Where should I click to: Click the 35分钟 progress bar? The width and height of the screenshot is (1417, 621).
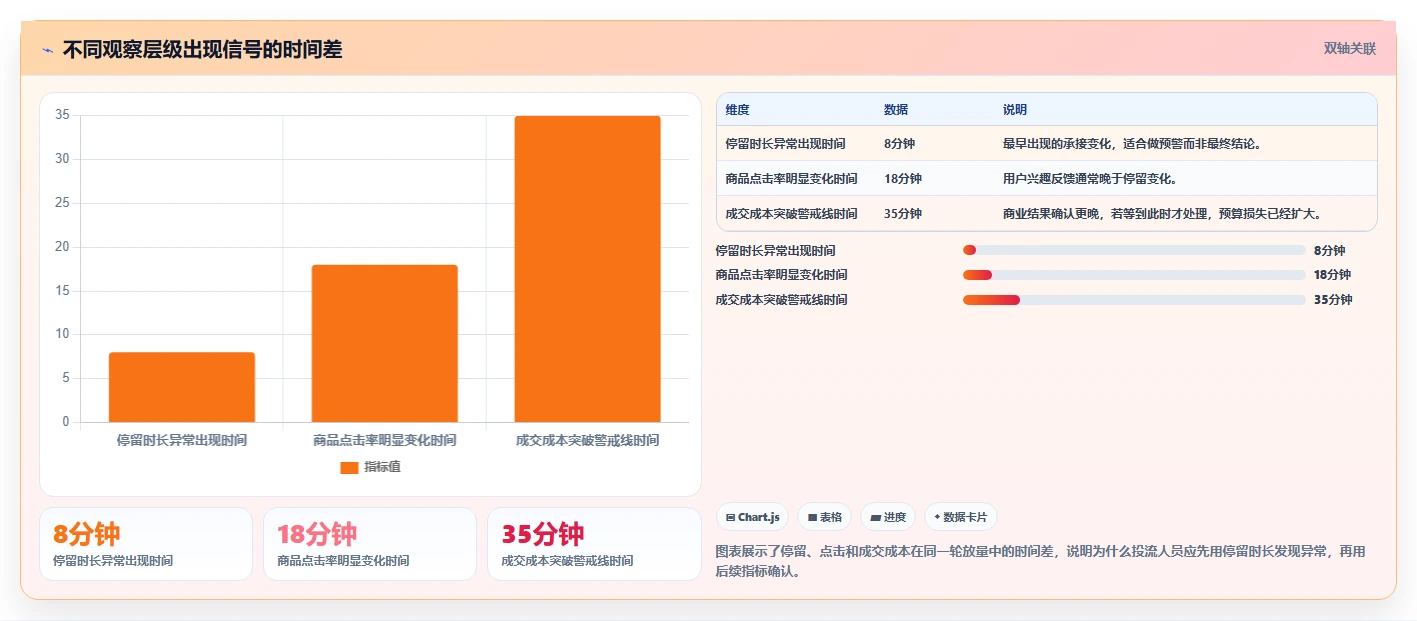[1134, 300]
